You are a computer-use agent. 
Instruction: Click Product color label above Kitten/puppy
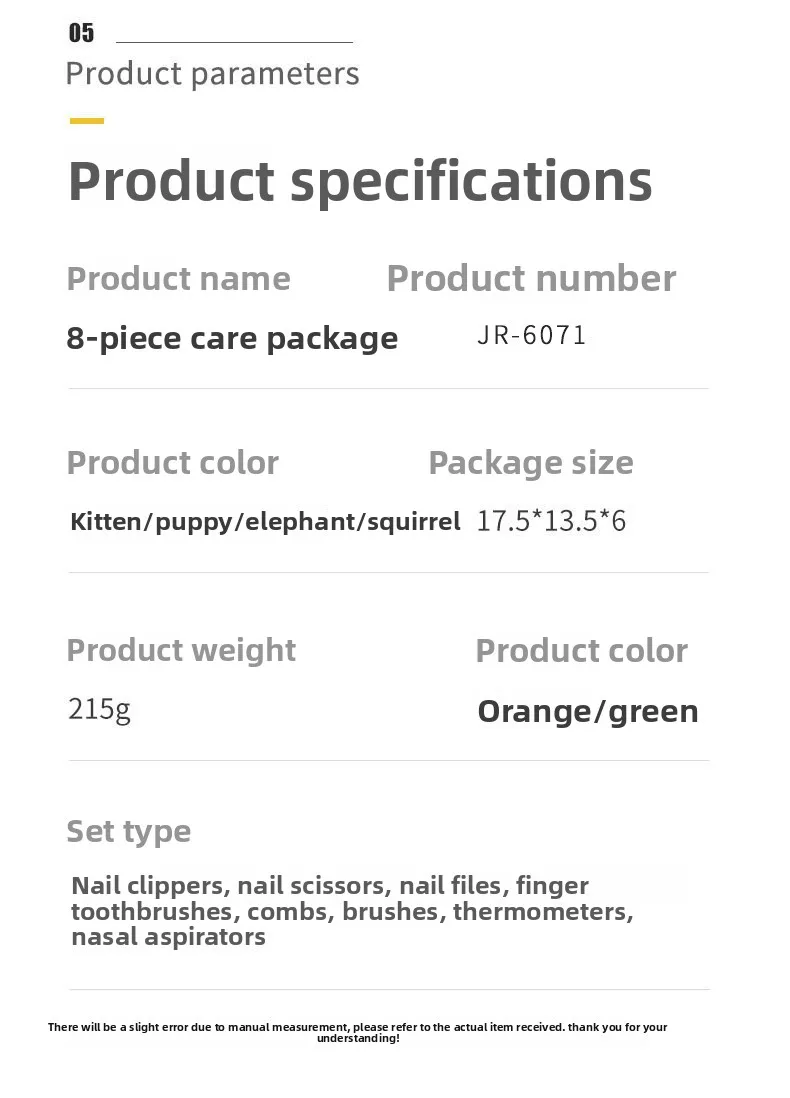173,463
